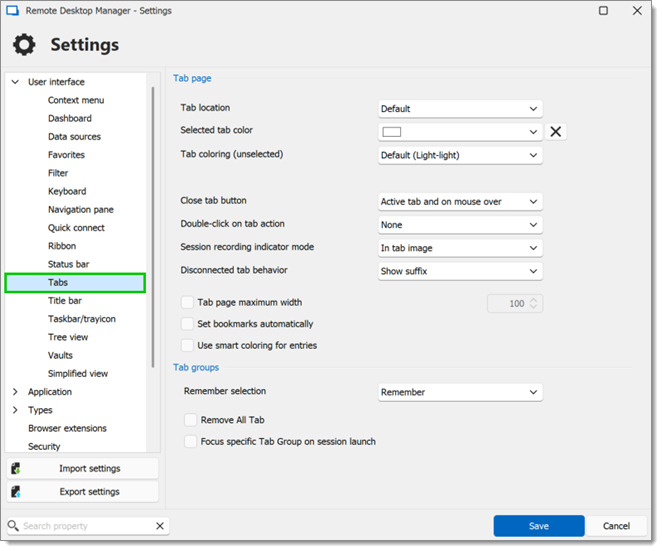Screen dimensions: 662x551
Task: Open the Tab location dropdown
Action: (460, 109)
